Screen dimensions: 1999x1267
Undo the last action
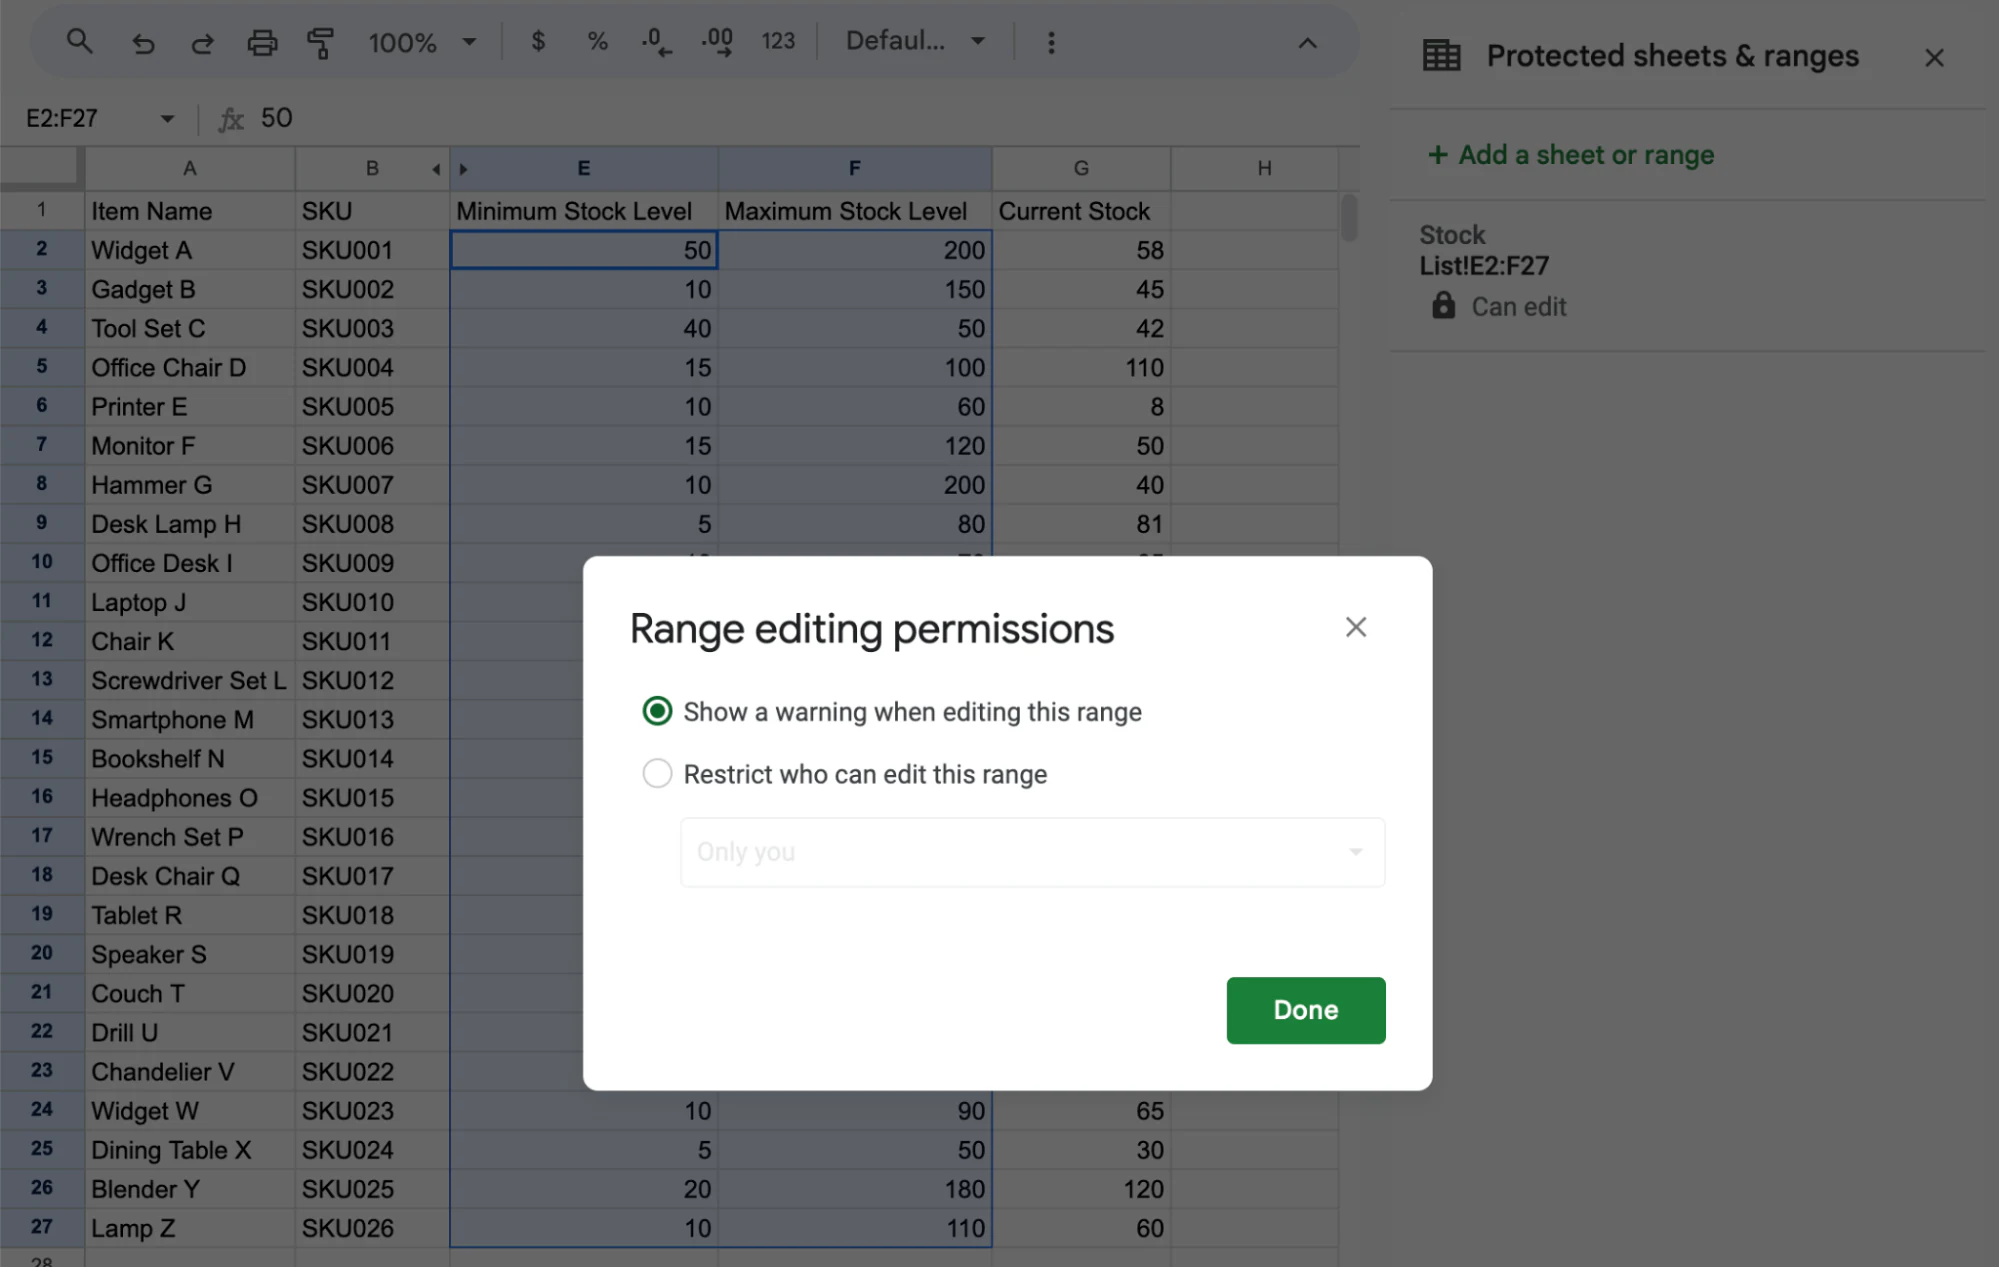(x=143, y=42)
